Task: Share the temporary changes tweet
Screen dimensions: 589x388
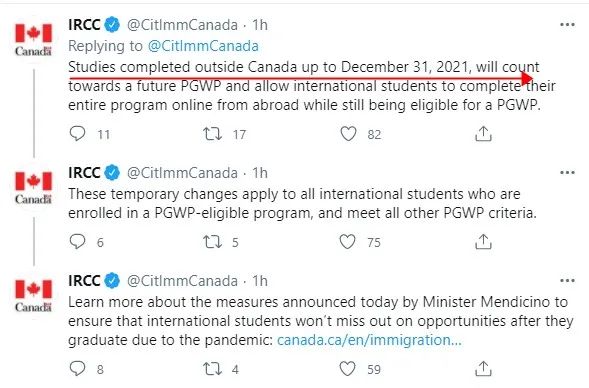Action: 483,242
